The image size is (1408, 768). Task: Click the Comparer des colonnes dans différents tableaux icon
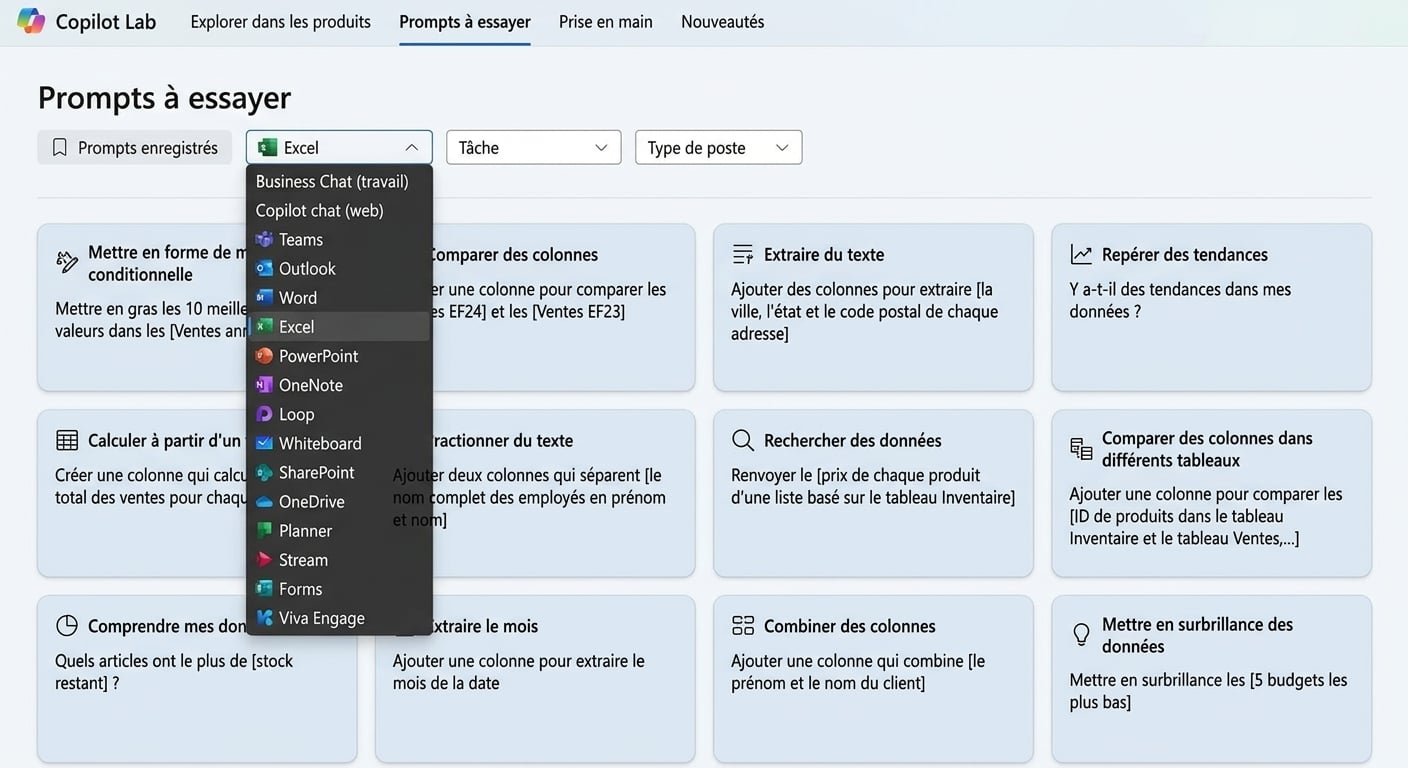[1081, 449]
